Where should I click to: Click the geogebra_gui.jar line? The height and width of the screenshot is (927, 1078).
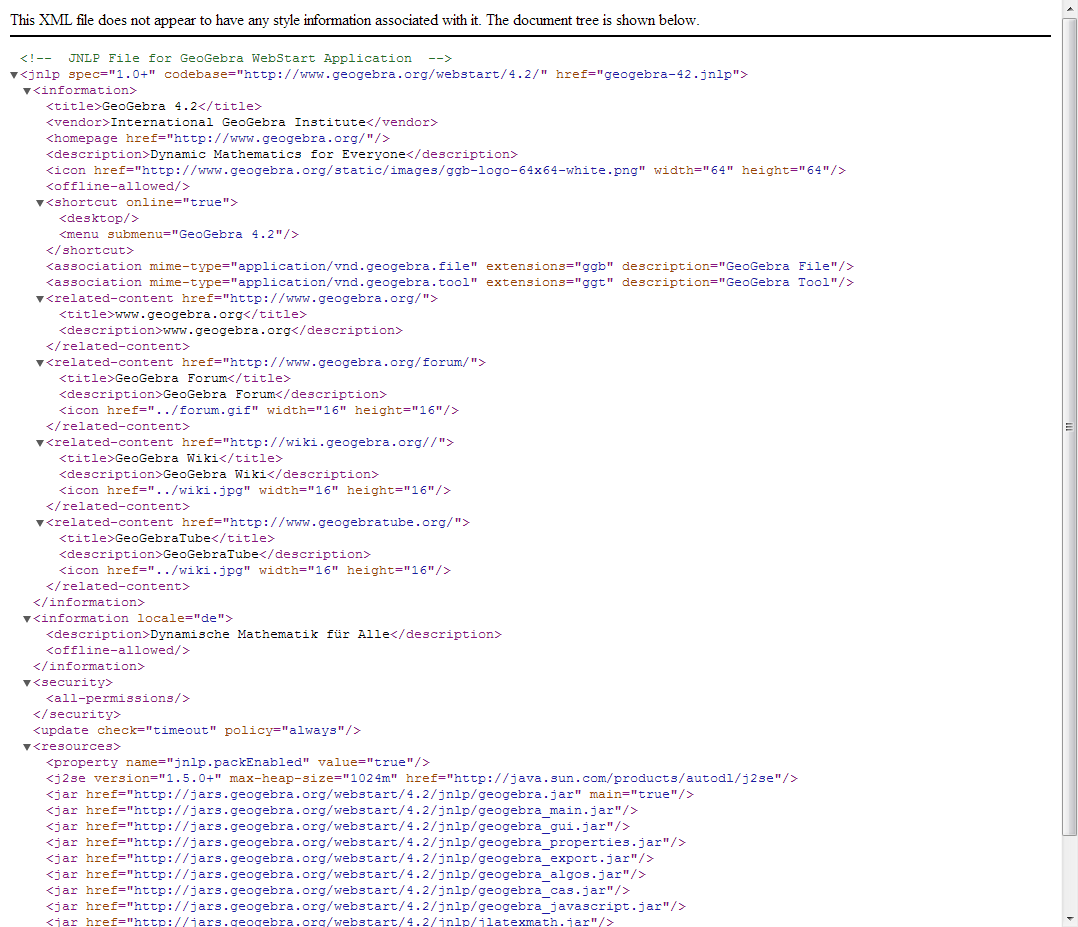[x=338, y=827]
